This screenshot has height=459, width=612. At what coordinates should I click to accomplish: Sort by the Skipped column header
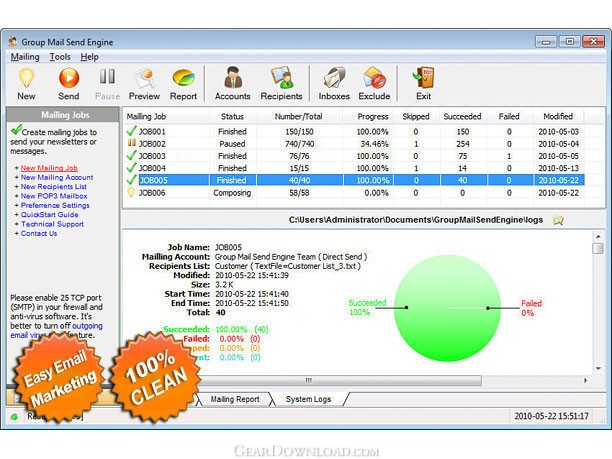coord(416,116)
